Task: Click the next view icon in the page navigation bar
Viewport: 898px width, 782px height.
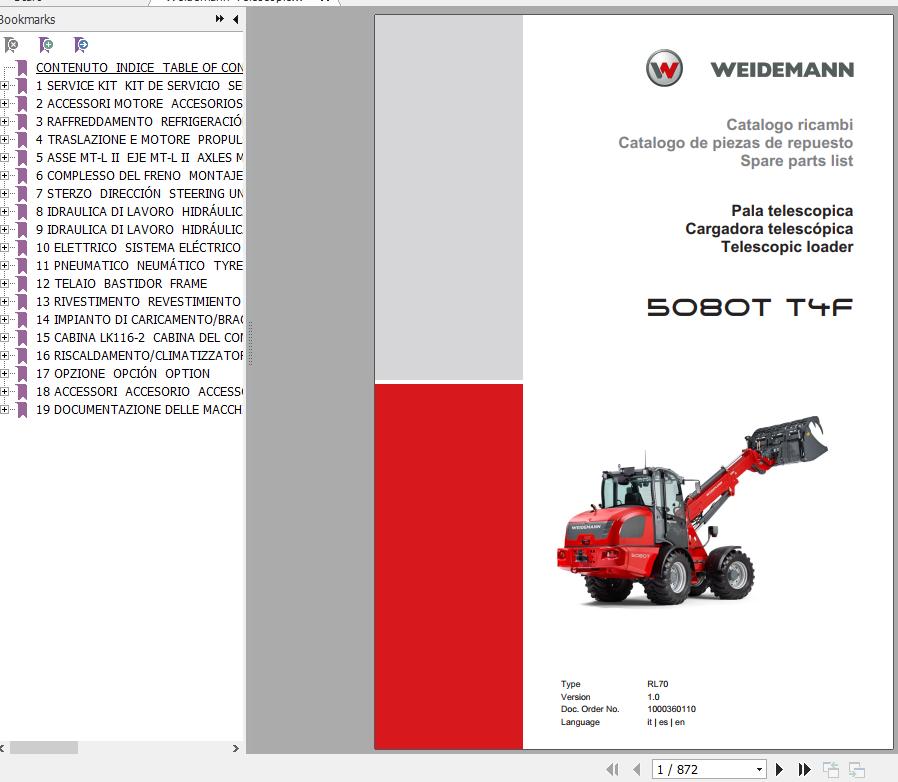Action: click(x=857, y=769)
